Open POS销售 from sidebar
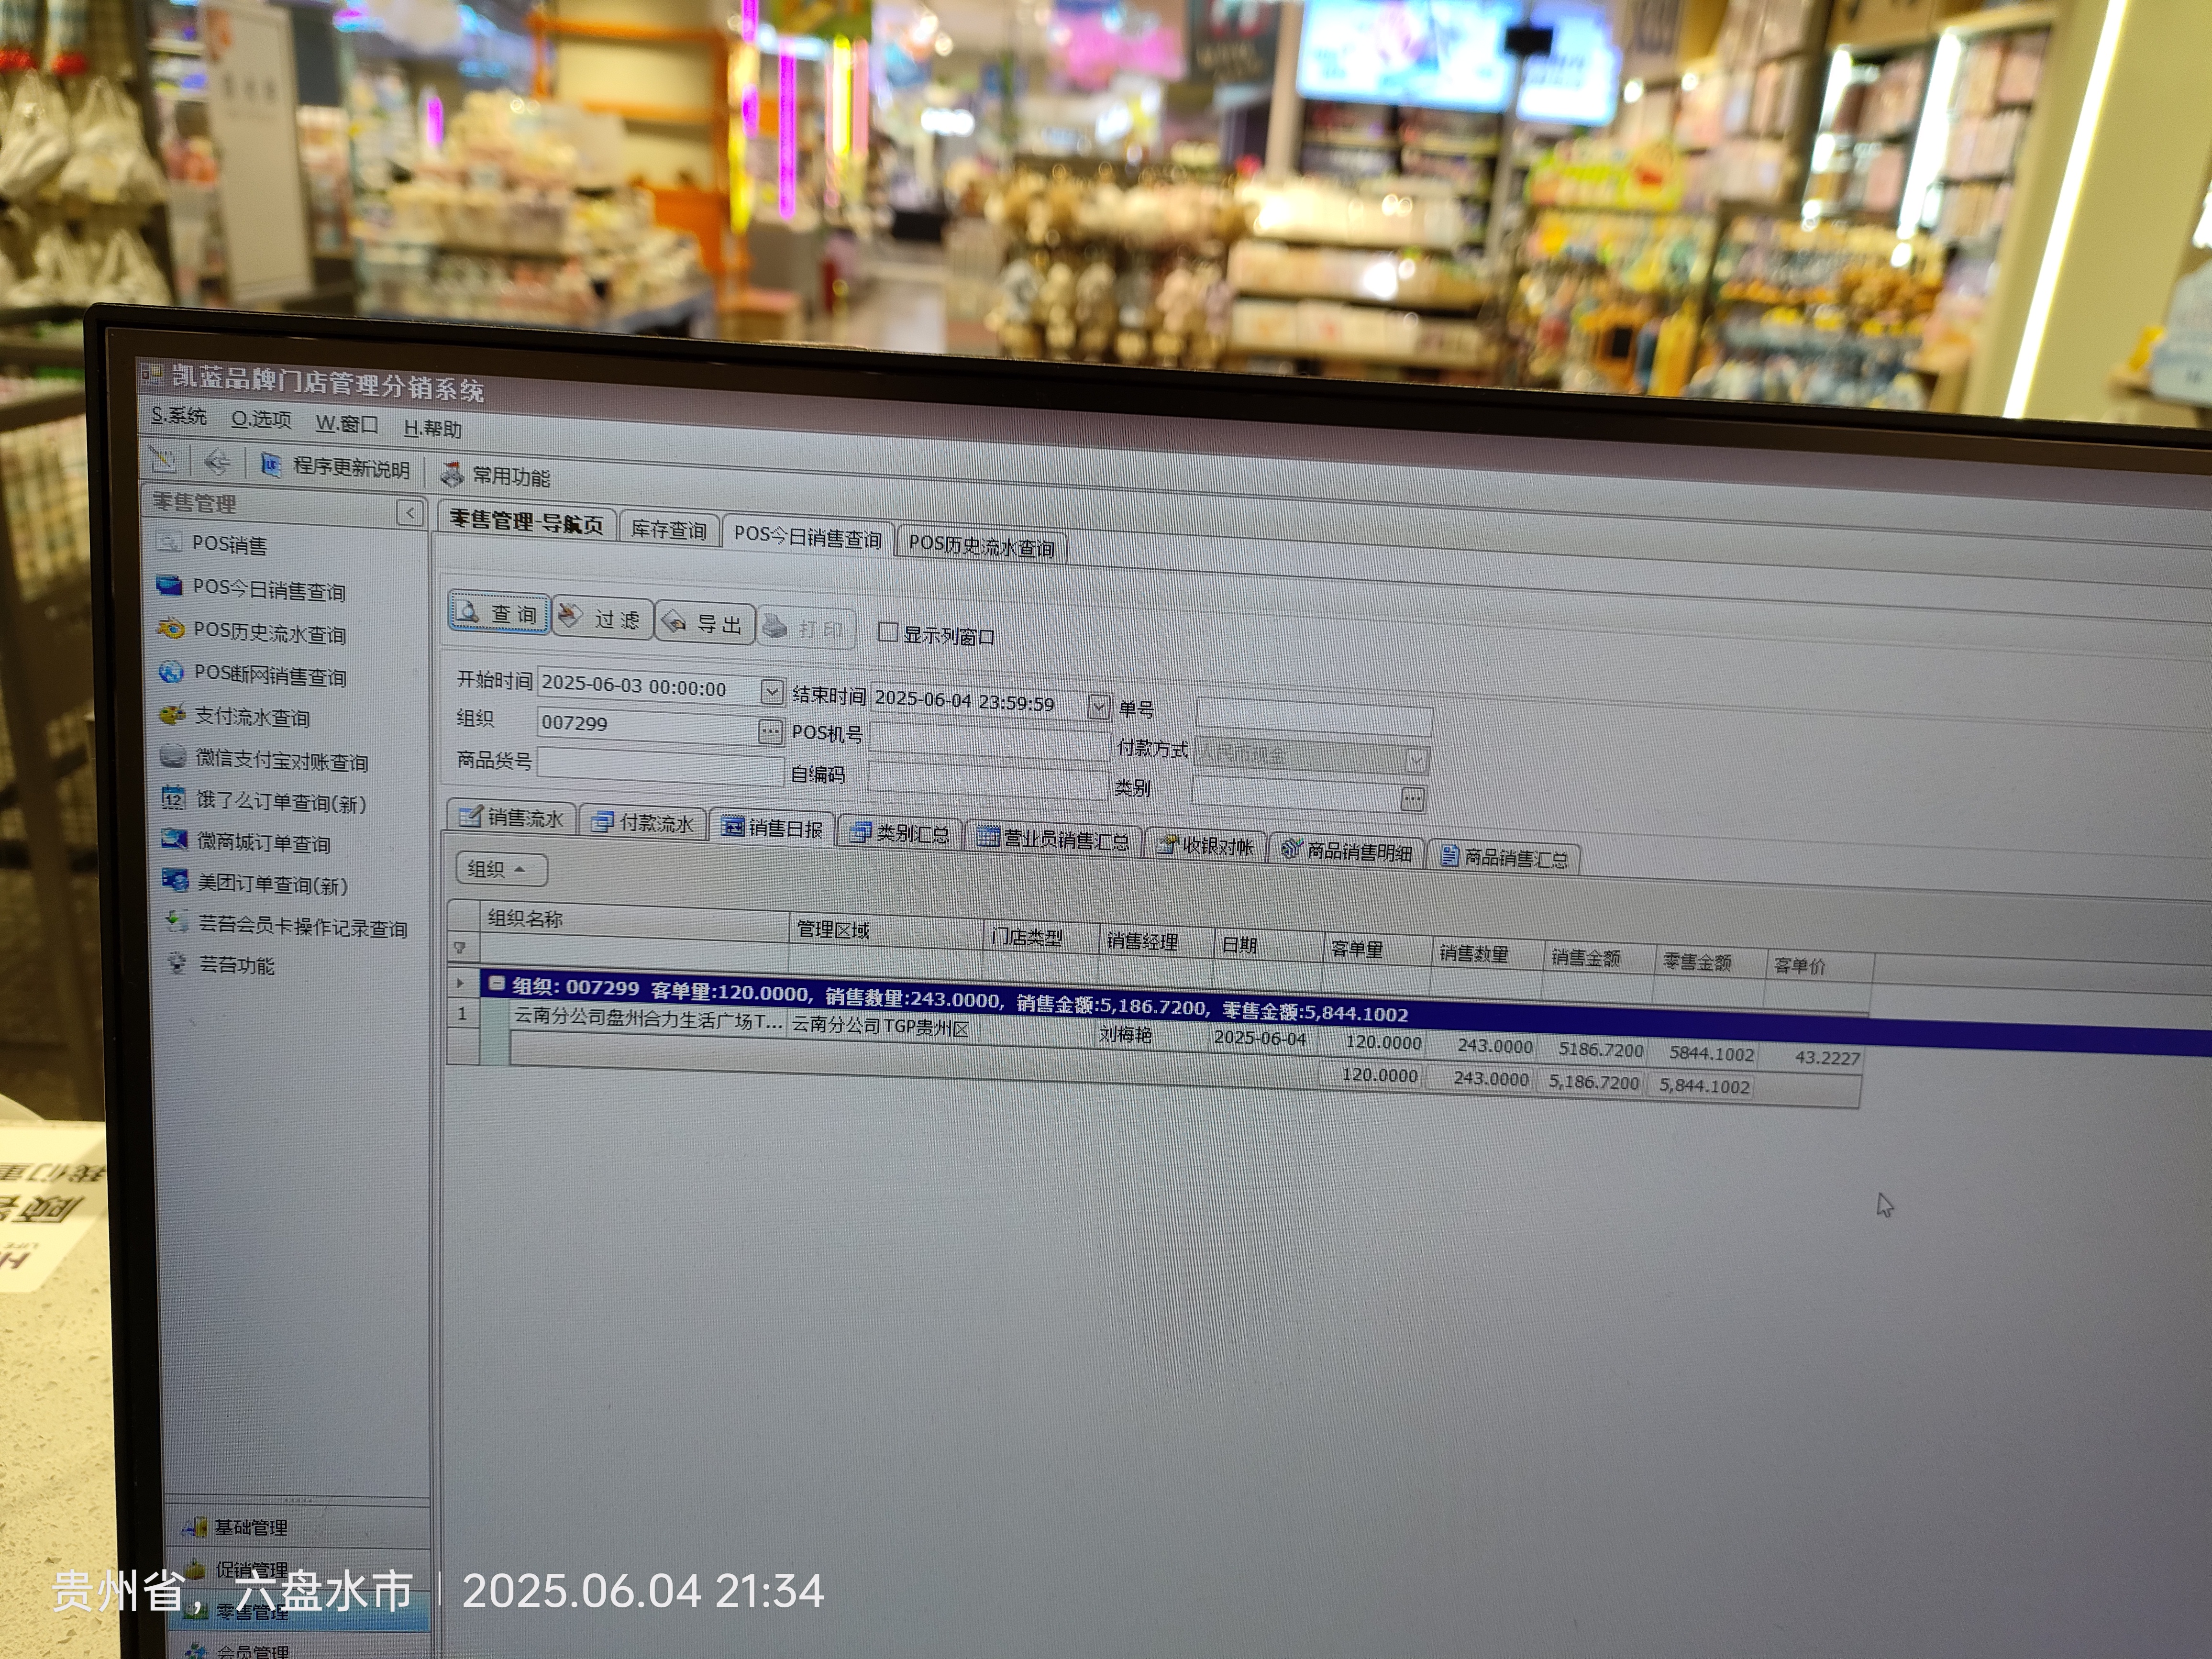 229,545
